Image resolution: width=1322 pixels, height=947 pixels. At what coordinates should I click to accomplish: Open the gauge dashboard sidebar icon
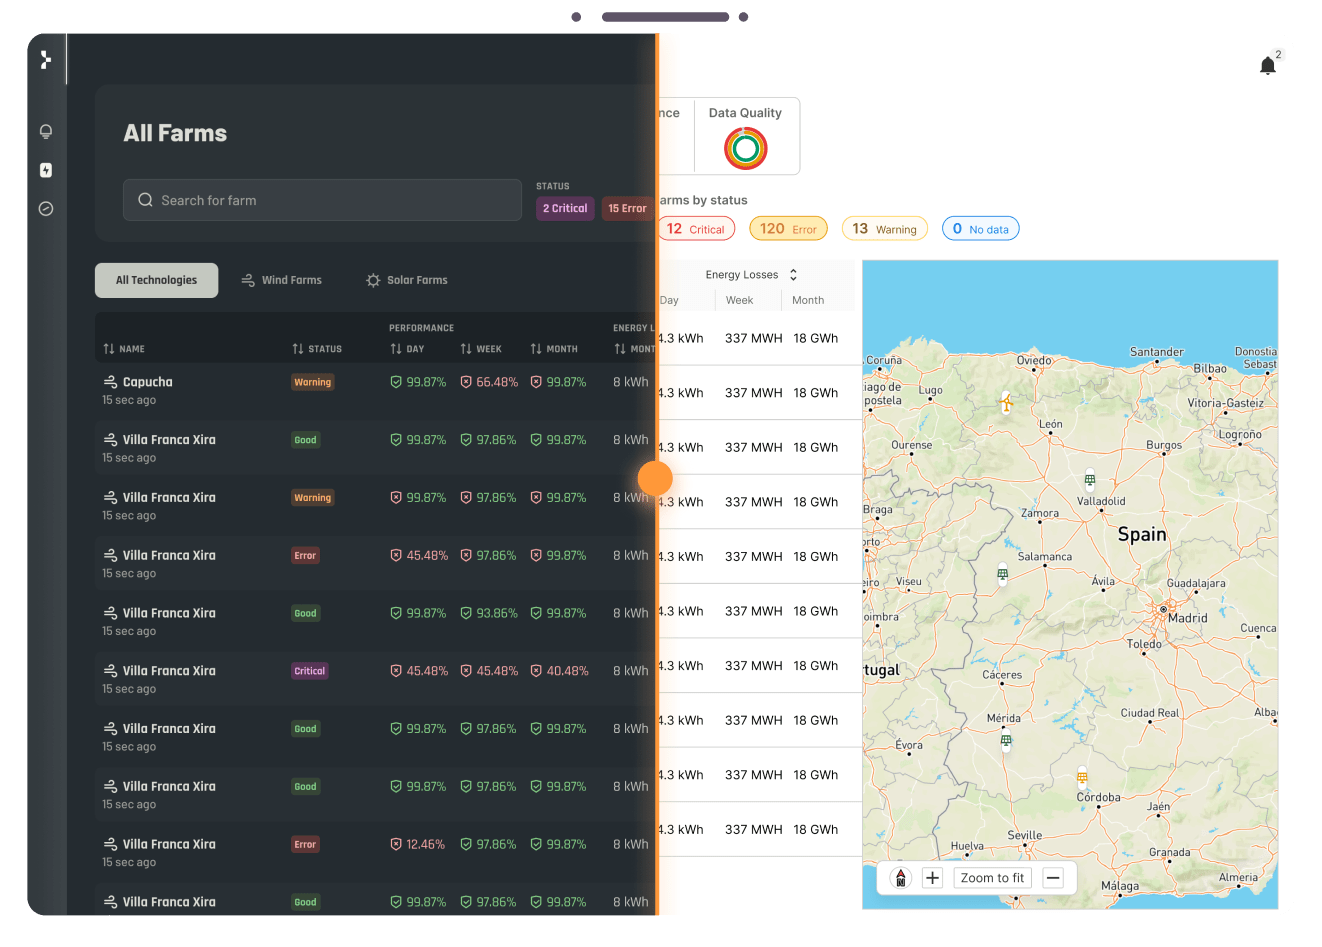(x=46, y=209)
